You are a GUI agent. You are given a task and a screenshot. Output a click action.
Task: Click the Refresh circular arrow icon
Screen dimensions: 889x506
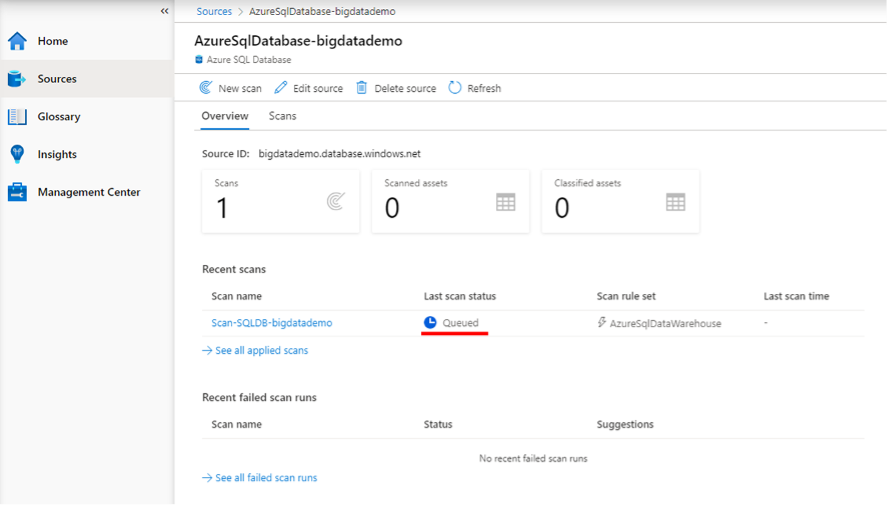455,87
